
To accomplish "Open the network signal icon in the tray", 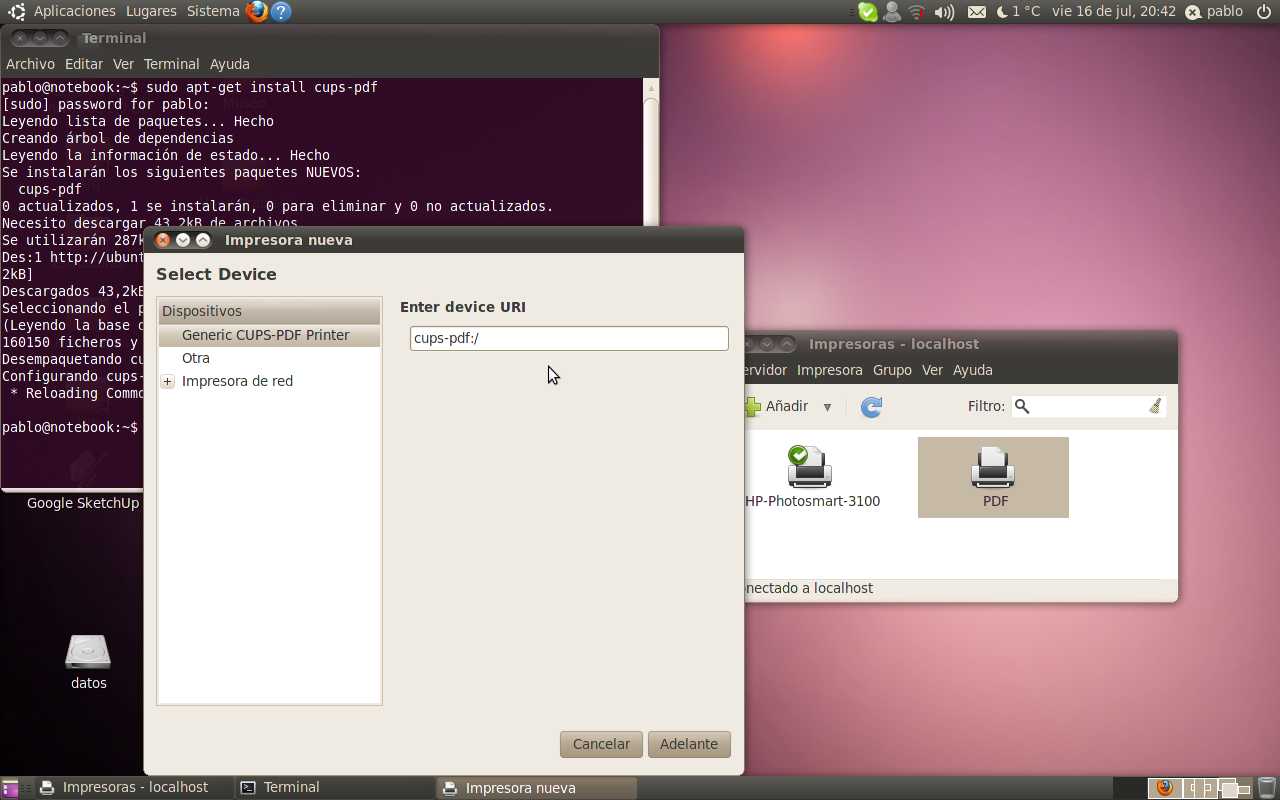I will pos(917,12).
